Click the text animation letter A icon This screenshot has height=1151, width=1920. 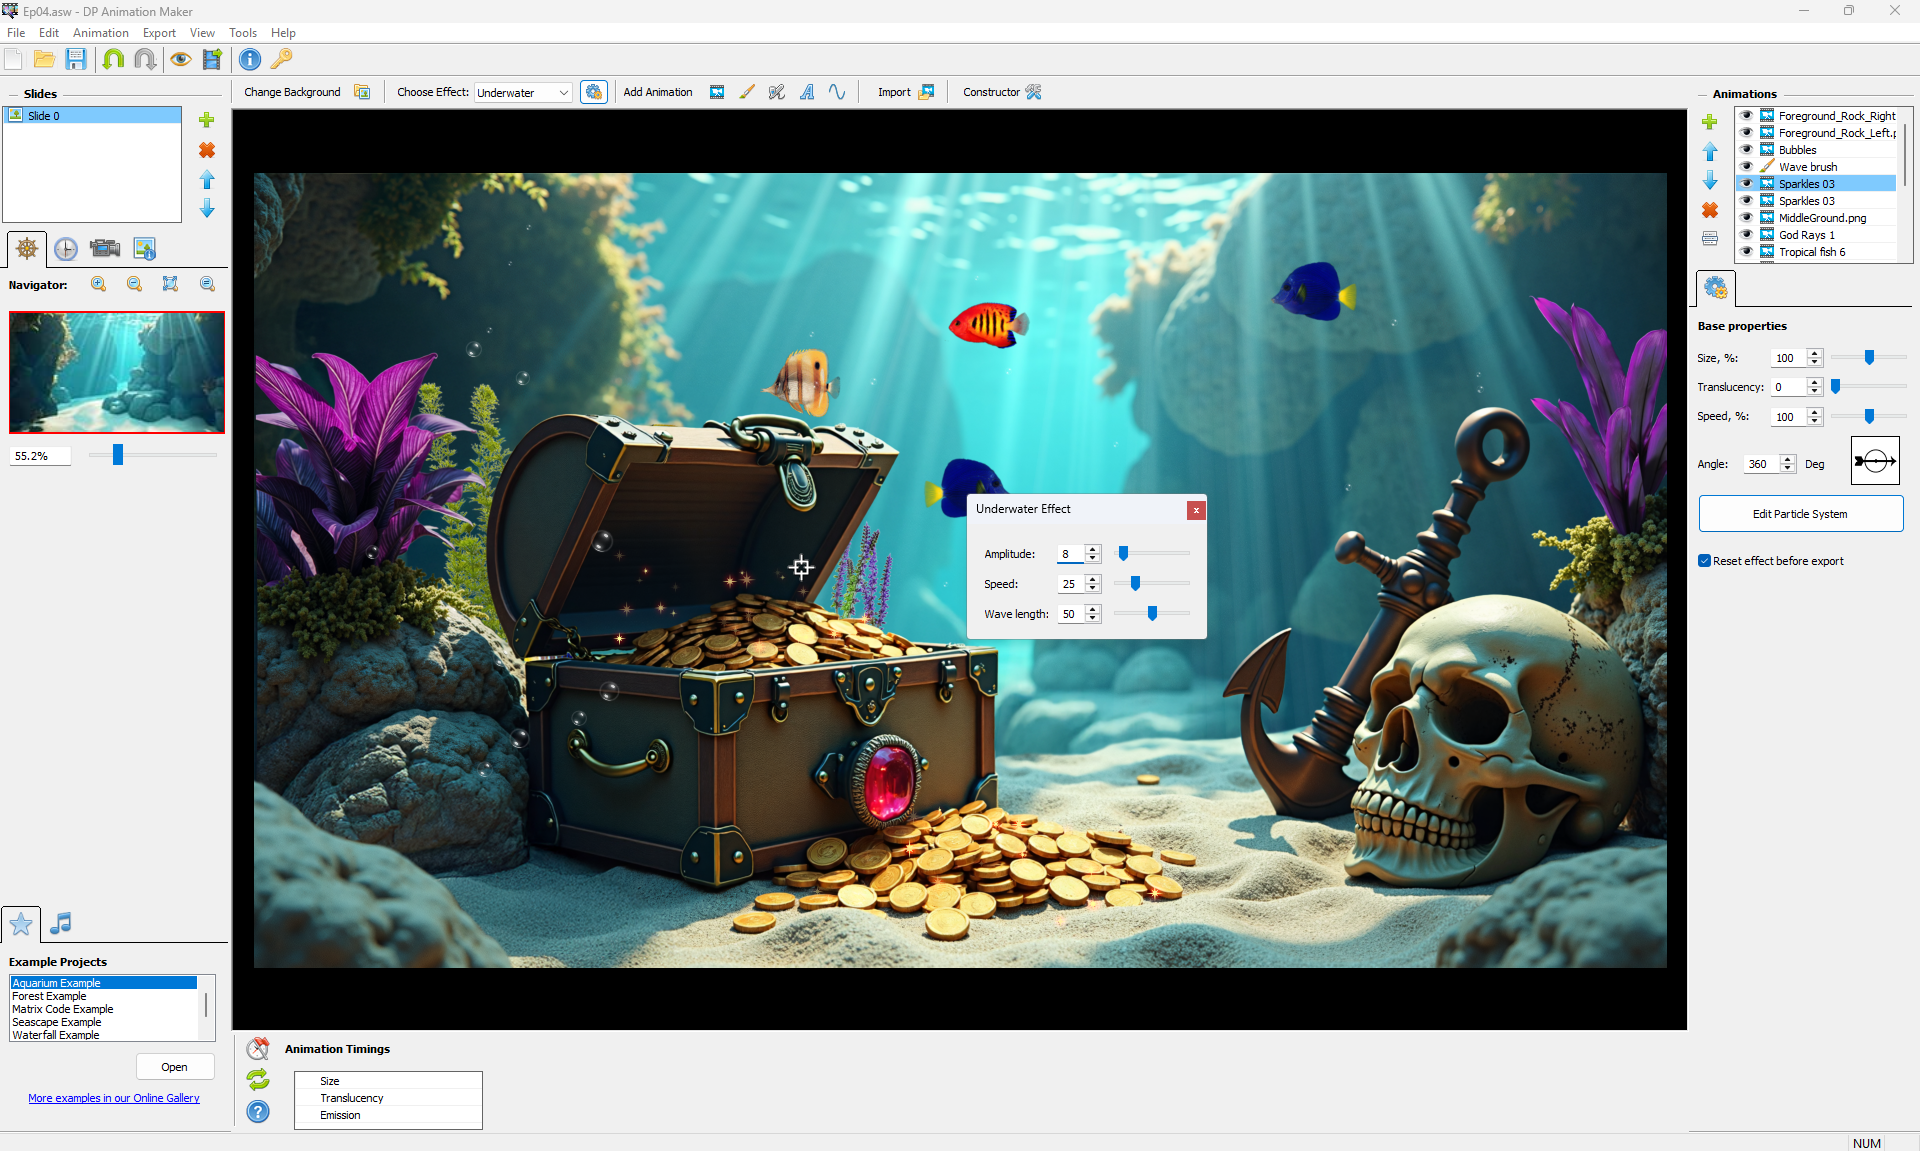807,92
